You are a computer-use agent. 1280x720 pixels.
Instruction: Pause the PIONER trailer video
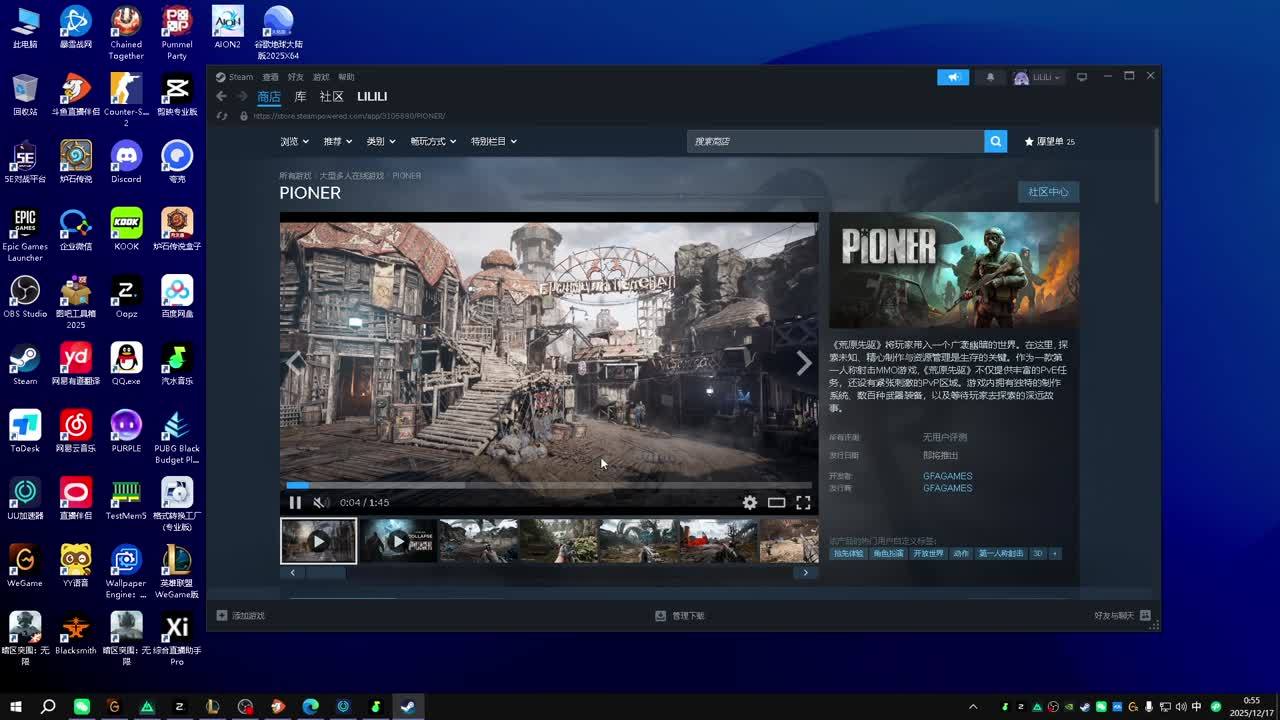tap(295, 503)
